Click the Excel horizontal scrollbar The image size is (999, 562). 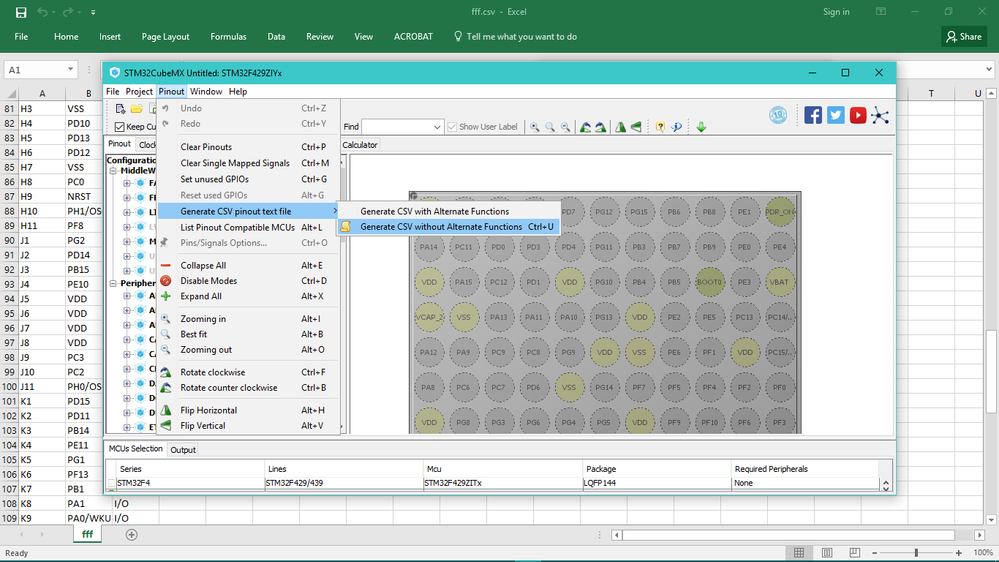pyautogui.click(x=788, y=535)
